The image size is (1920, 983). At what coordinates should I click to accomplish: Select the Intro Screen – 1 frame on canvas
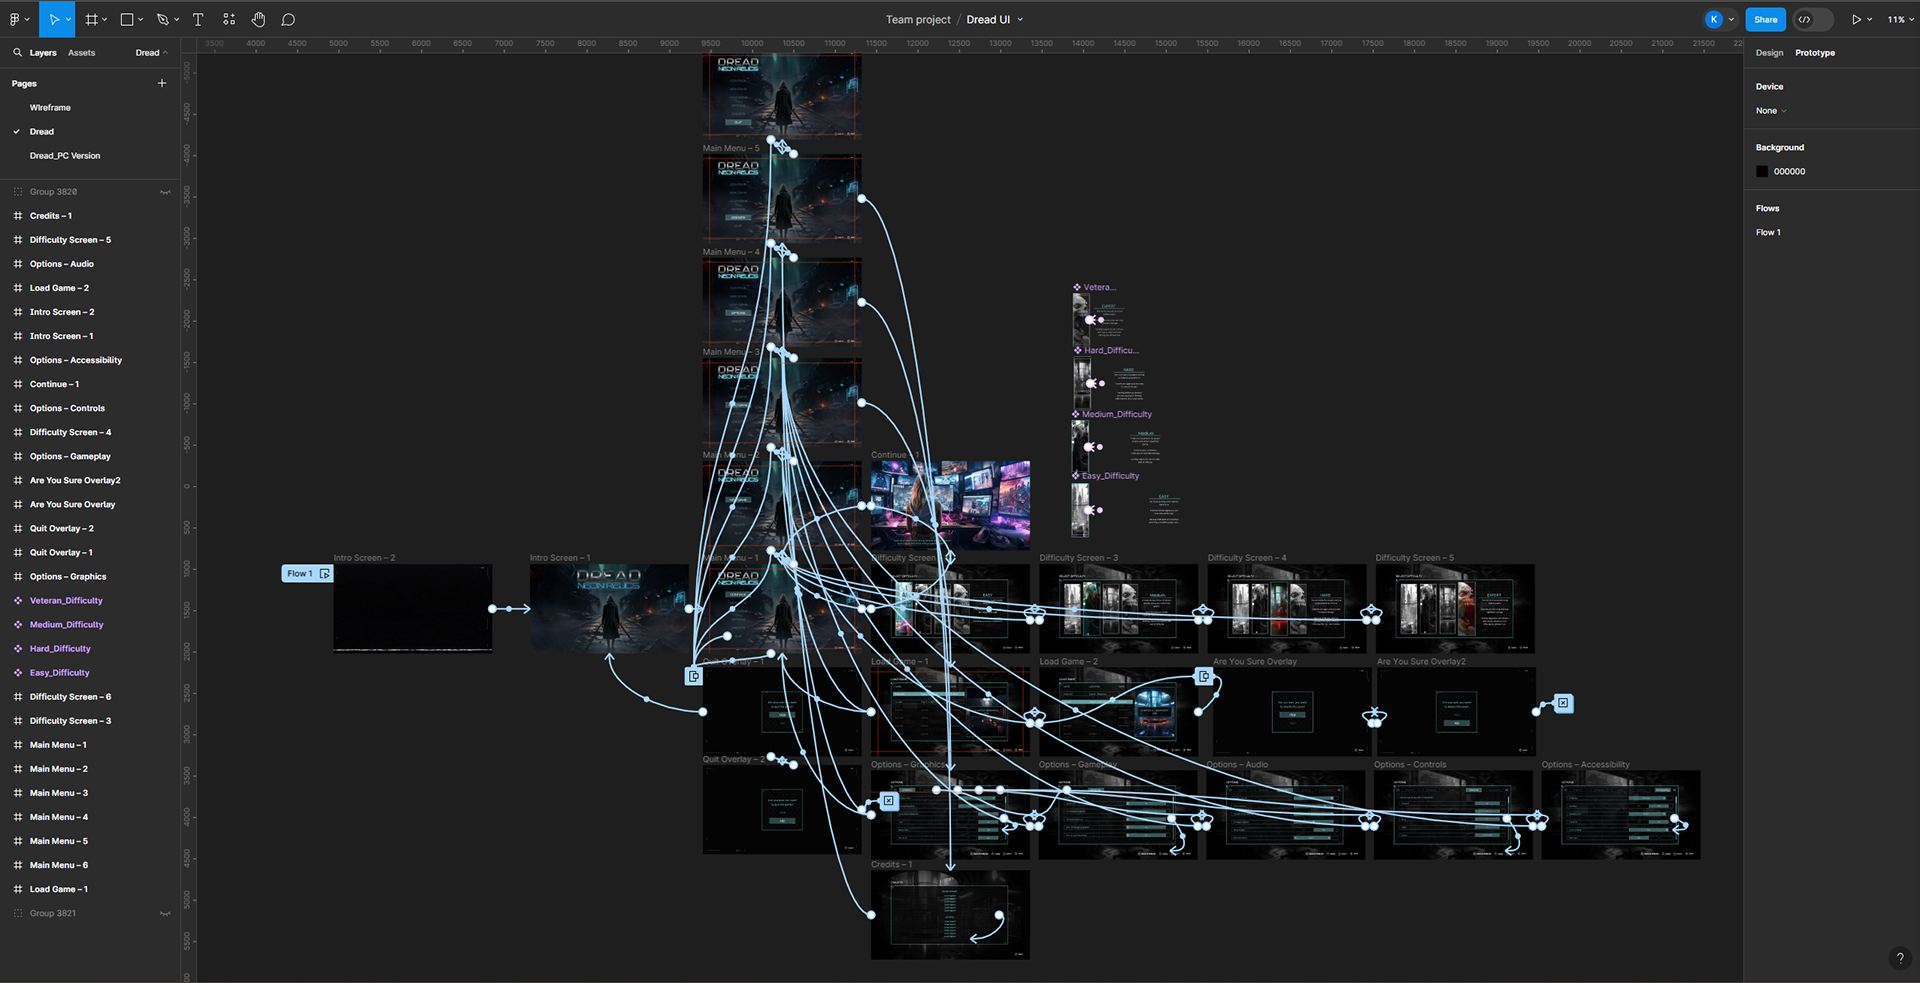click(609, 608)
